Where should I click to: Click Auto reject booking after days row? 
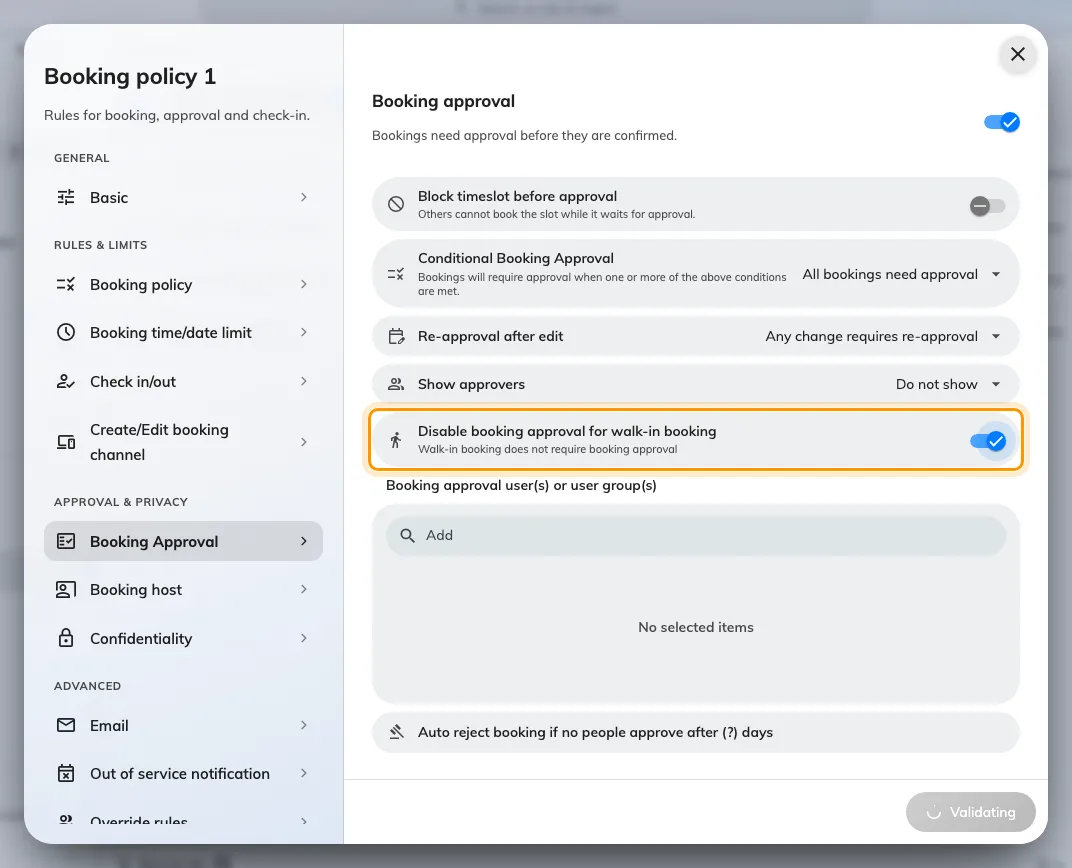695,732
